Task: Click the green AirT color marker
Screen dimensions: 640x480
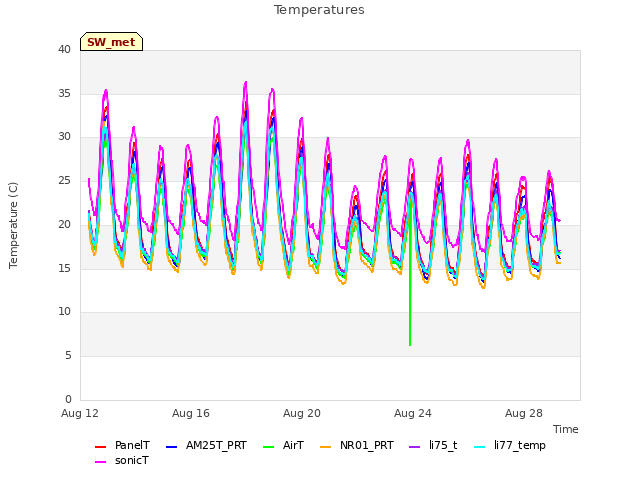Action: 269,447
